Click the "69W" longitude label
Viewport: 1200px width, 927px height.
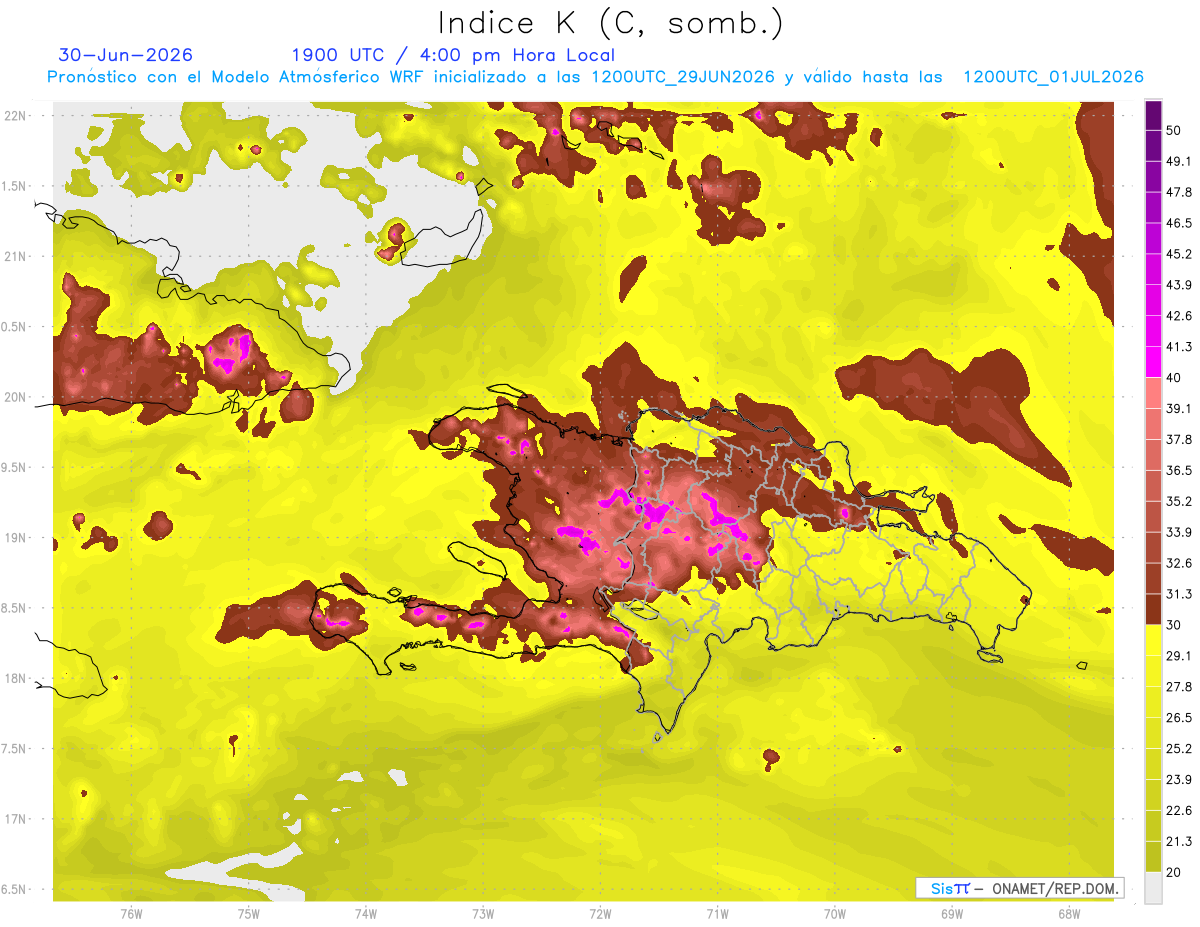952,913
